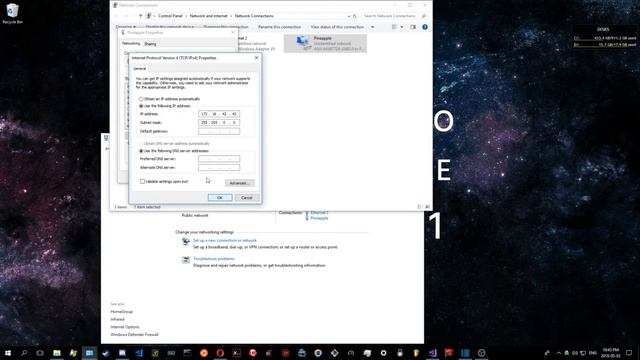Click View status of this connection
This screenshot has height=360, width=640.
[337, 27]
